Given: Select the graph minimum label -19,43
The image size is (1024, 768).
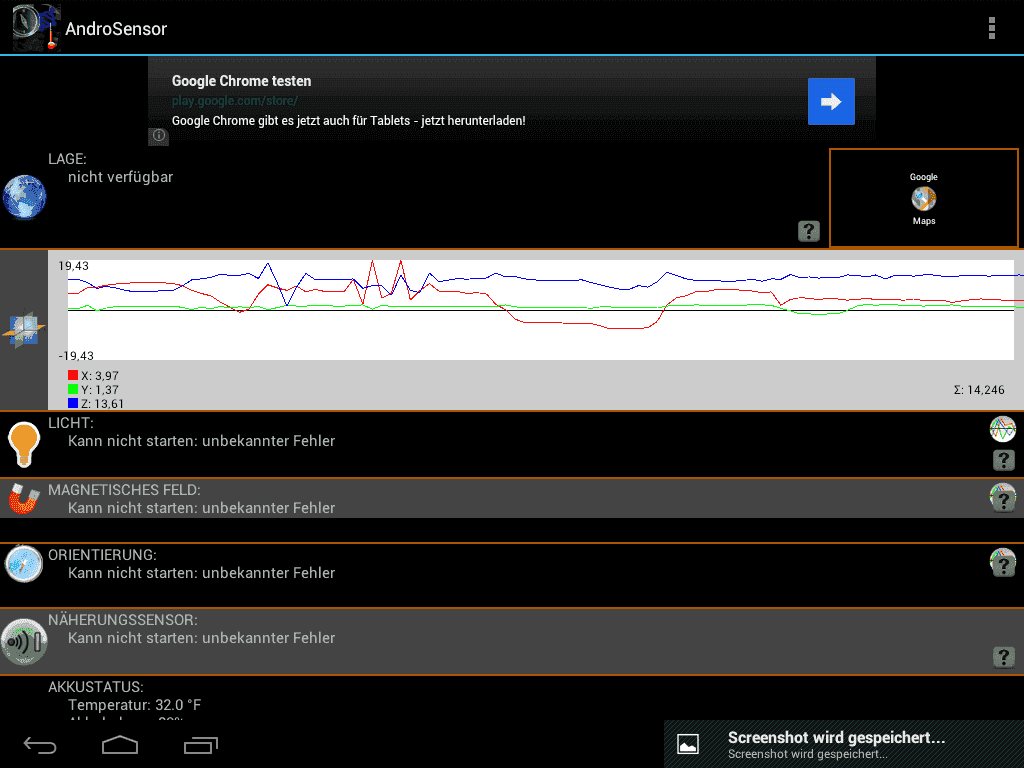Looking at the screenshot, I should point(76,356).
